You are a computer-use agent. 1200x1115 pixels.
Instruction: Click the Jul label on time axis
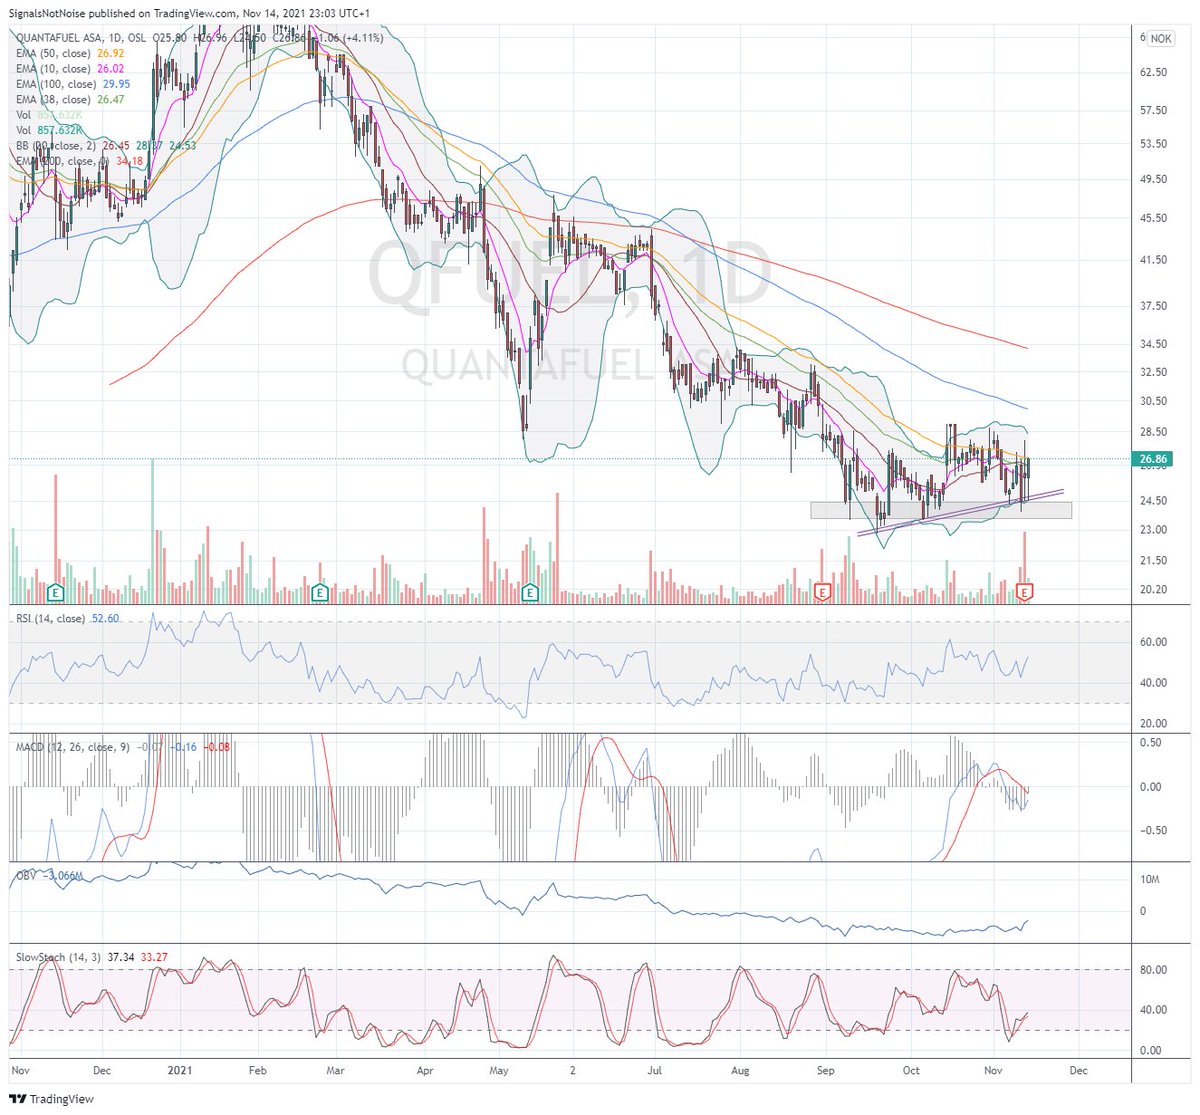point(654,1069)
